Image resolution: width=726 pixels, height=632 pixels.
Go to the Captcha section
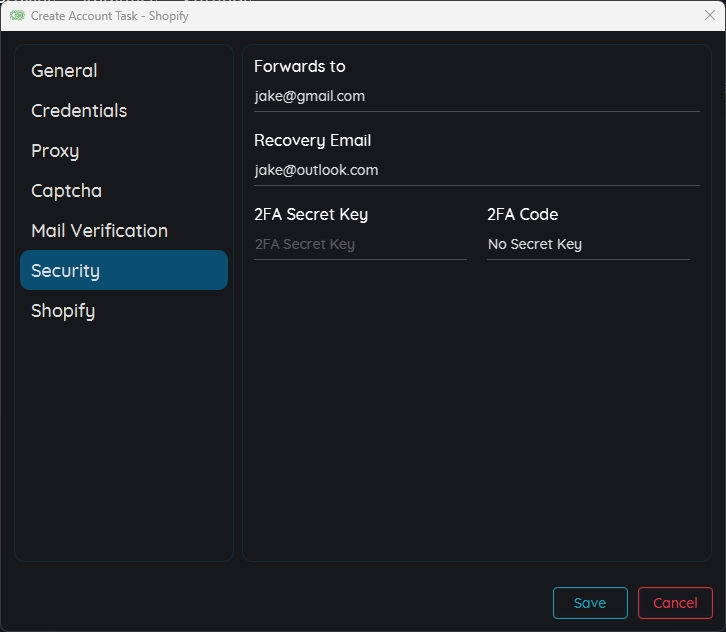point(66,191)
